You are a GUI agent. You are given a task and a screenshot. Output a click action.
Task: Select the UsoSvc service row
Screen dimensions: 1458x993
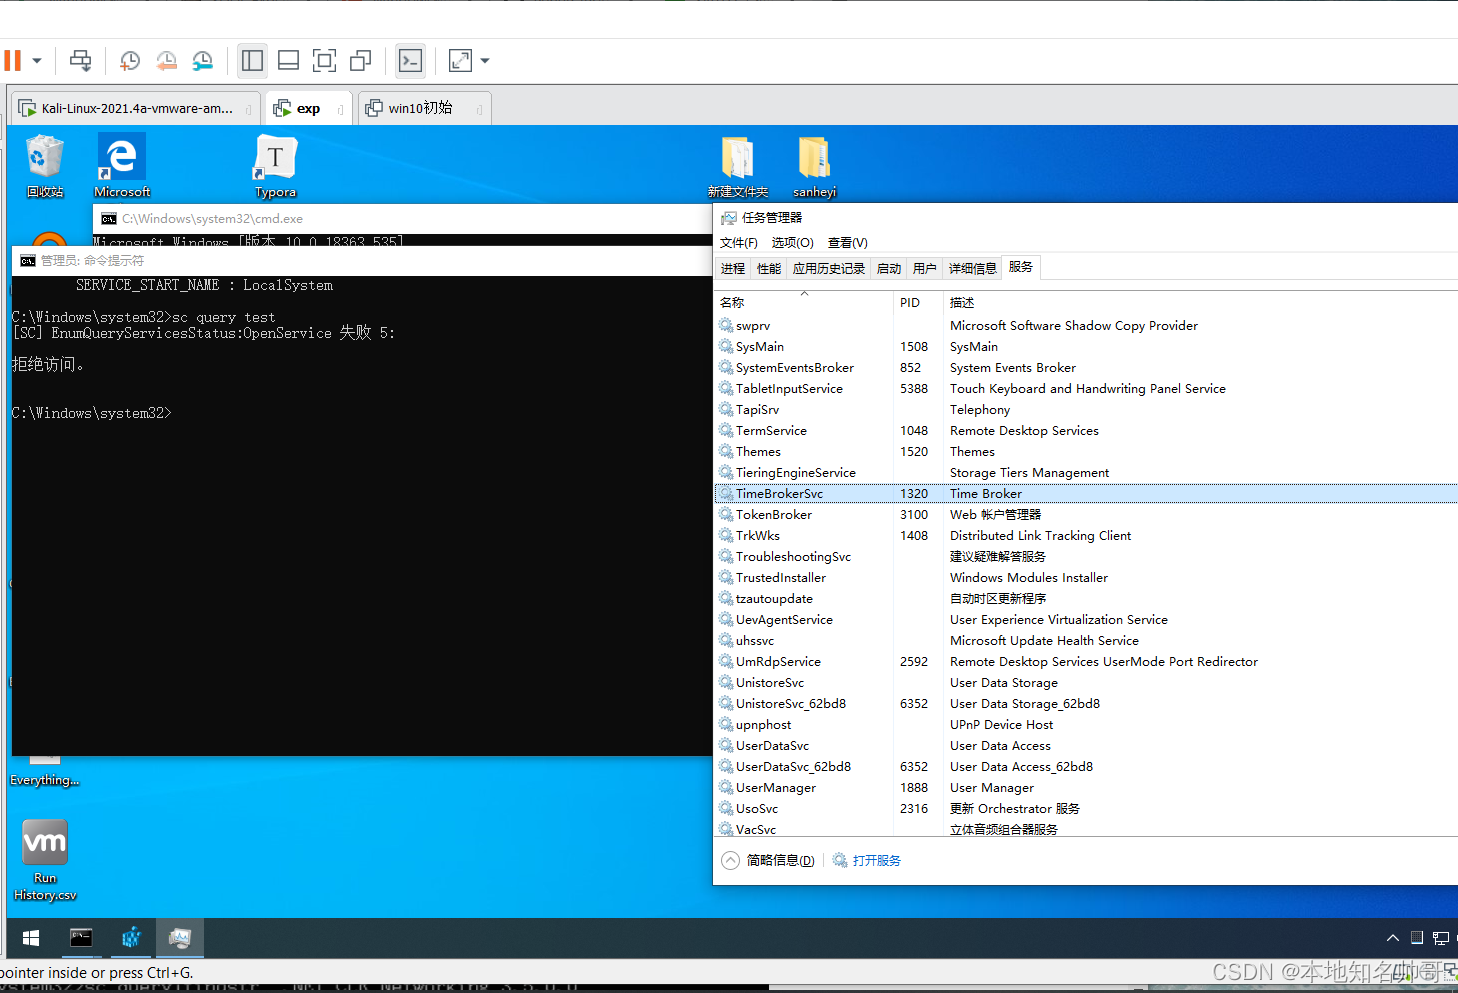click(1086, 808)
